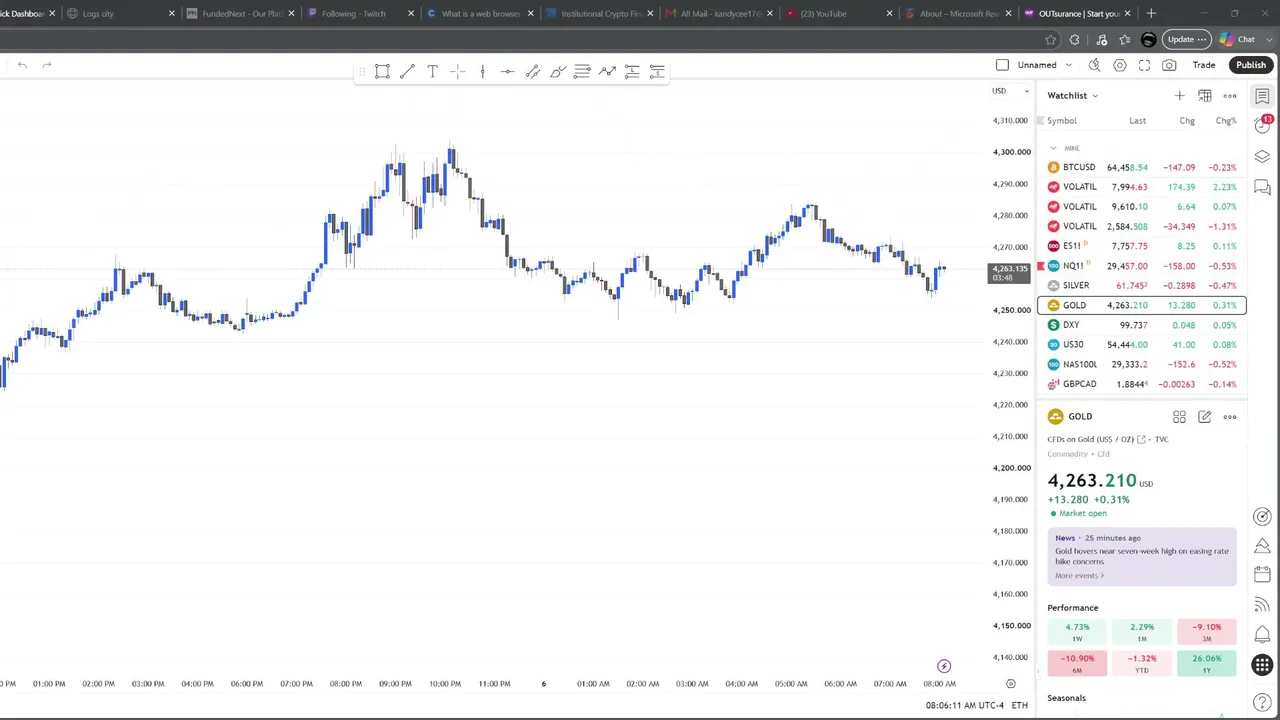Image resolution: width=1280 pixels, height=720 pixels.
Task: Open the calendar icon in right sidebar
Action: tap(1262, 575)
